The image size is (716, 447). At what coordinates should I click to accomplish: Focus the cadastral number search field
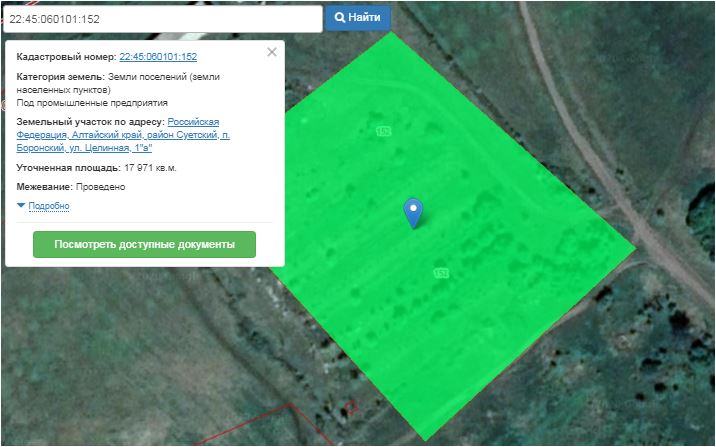[163, 19]
